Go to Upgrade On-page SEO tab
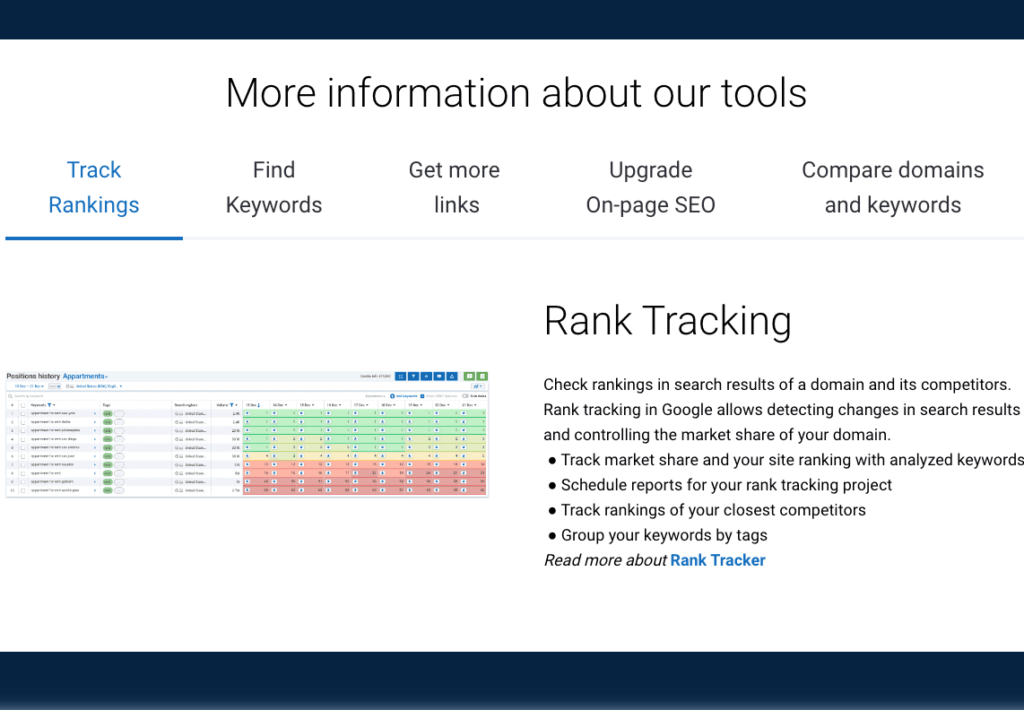The image size is (1024, 710). click(x=650, y=187)
